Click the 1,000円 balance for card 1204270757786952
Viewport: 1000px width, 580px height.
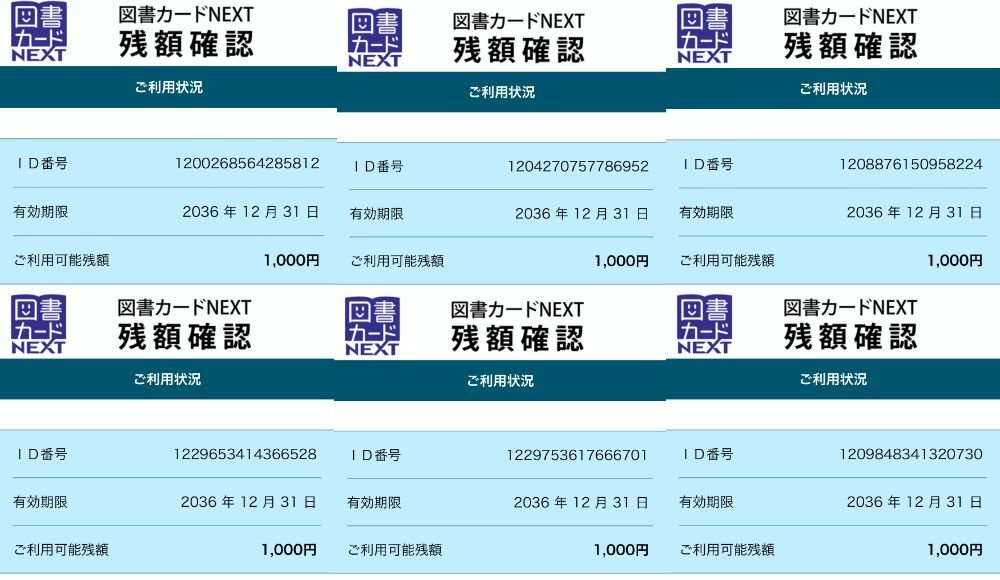click(x=621, y=261)
